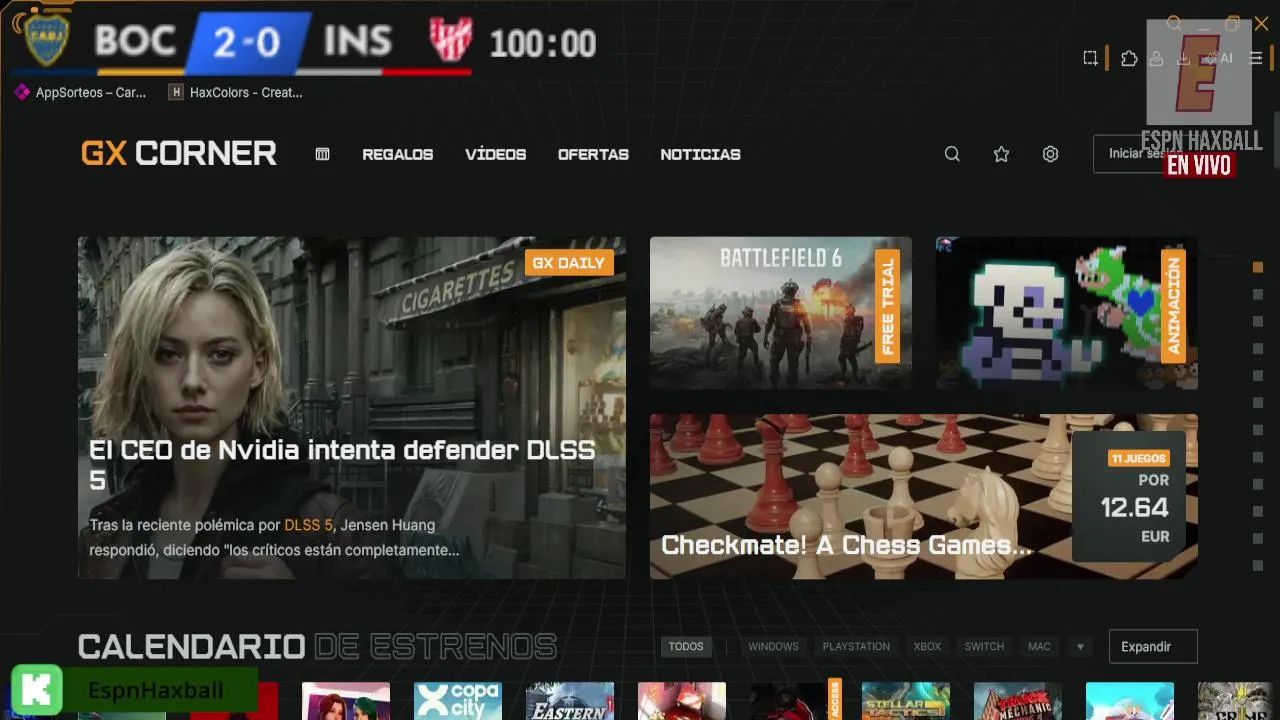Screen dimensions: 1280x720
Task: Open the Nvidia DLSS 5 GX Daily article
Action: tap(352, 407)
